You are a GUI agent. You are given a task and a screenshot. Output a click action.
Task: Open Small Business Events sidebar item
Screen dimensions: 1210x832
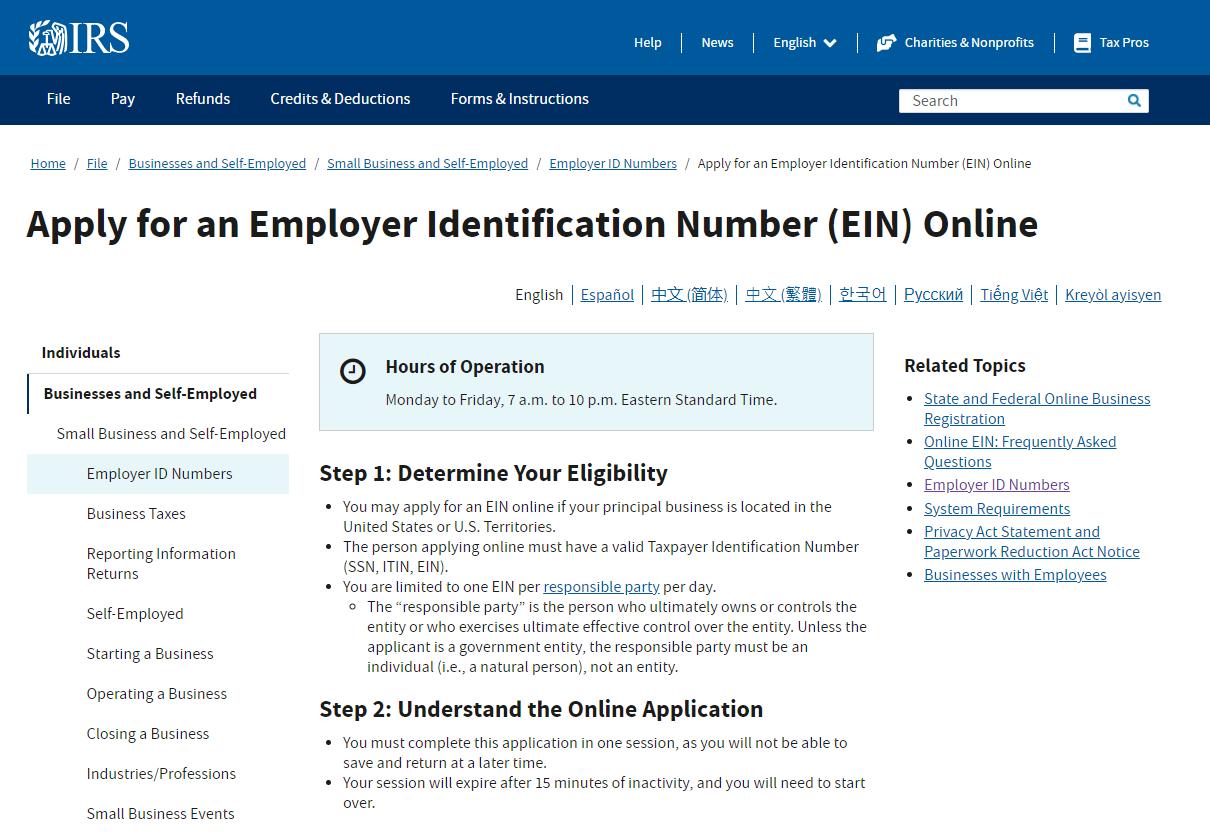click(160, 814)
